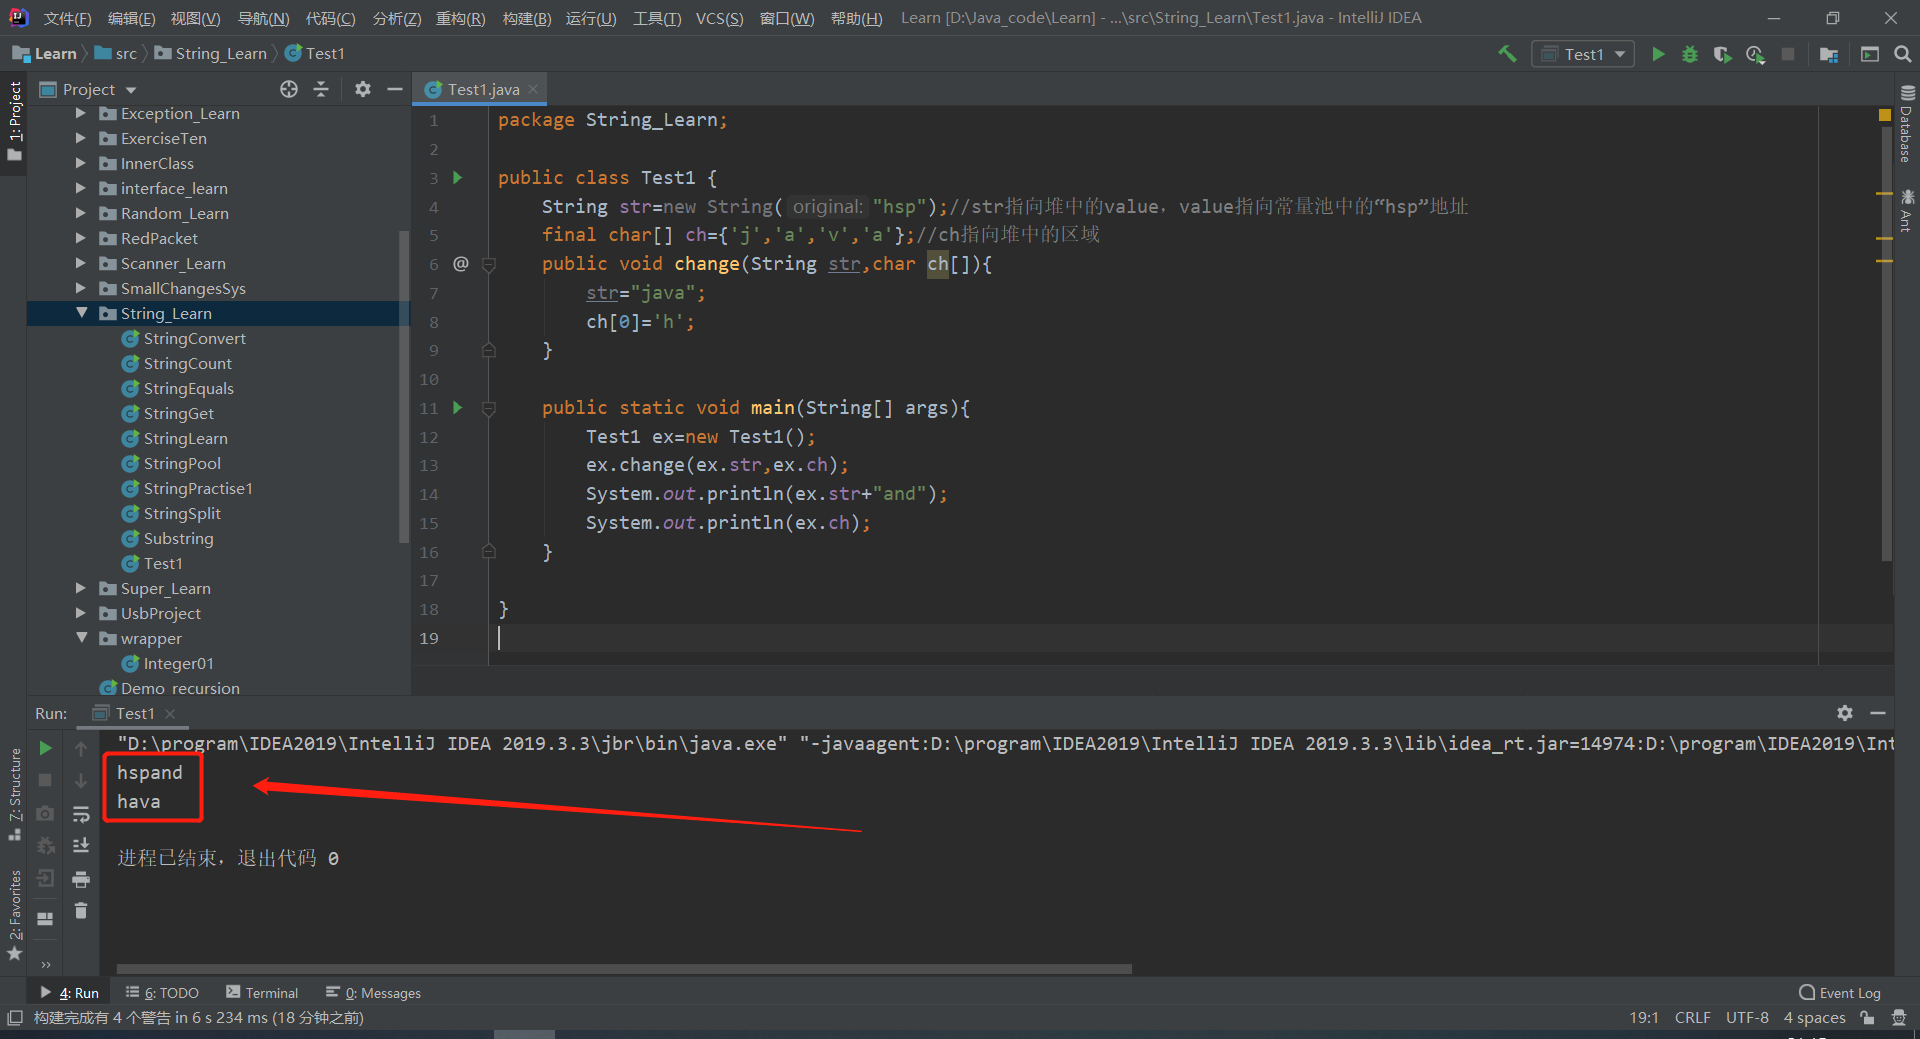Screen dimensions: 1920x1039
Task: Hide the Run tool window
Action: 1878,713
